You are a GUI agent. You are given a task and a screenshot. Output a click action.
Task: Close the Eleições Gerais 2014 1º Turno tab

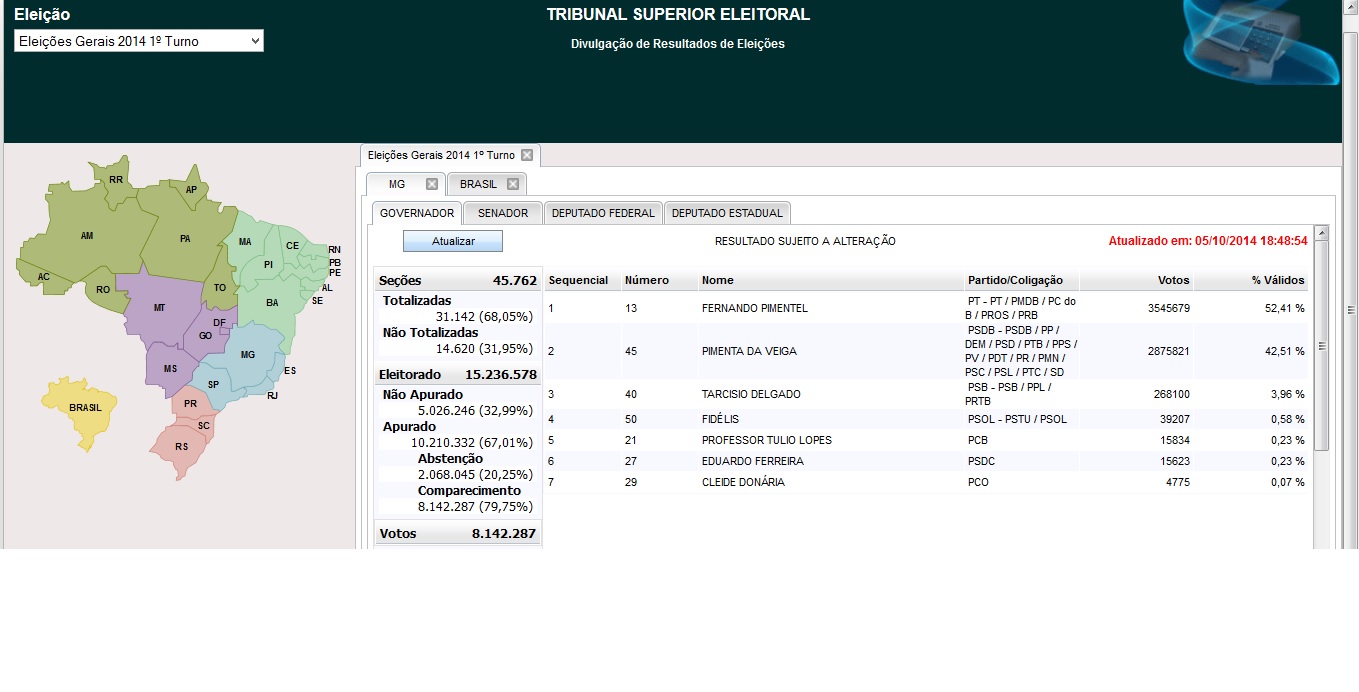(x=527, y=155)
